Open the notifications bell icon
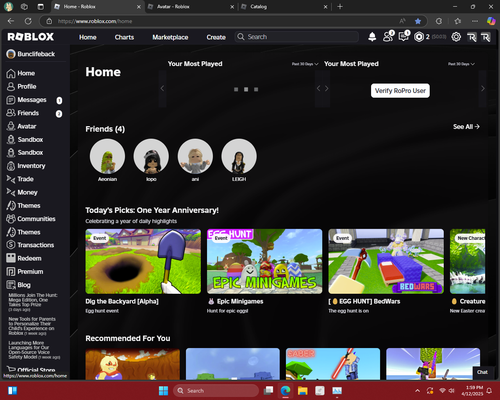Viewport: 500px width, 400px height. pos(372,37)
